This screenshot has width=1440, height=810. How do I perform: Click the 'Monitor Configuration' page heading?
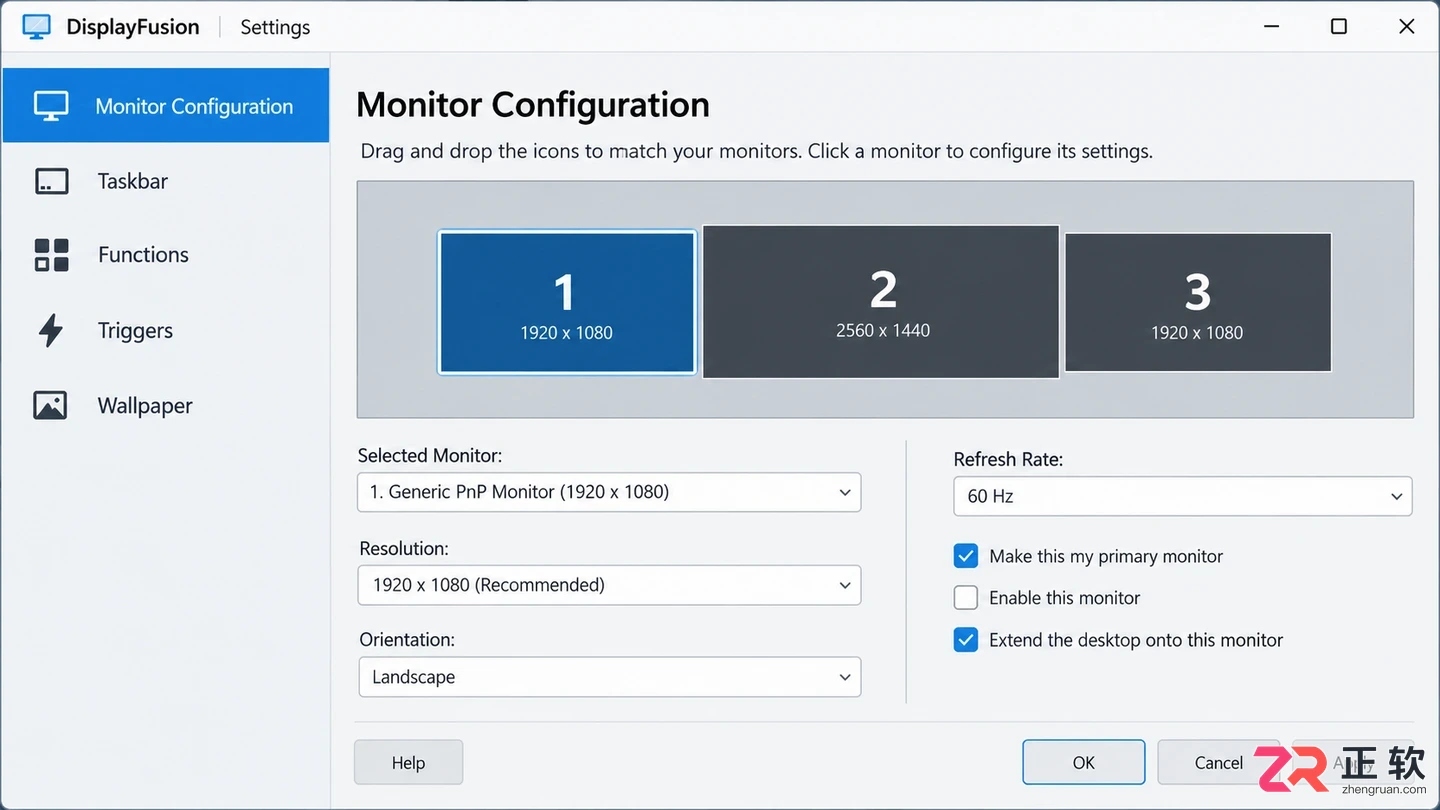coord(533,105)
